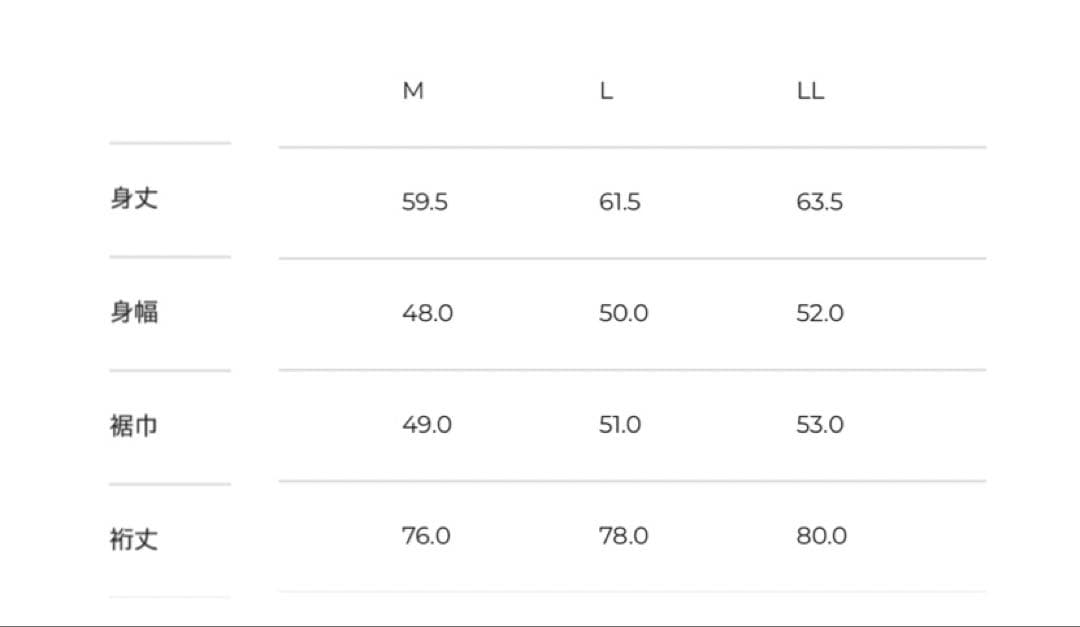Click the 53.0 measurement cell
Viewport: 1080px width, 627px height.
tap(820, 425)
